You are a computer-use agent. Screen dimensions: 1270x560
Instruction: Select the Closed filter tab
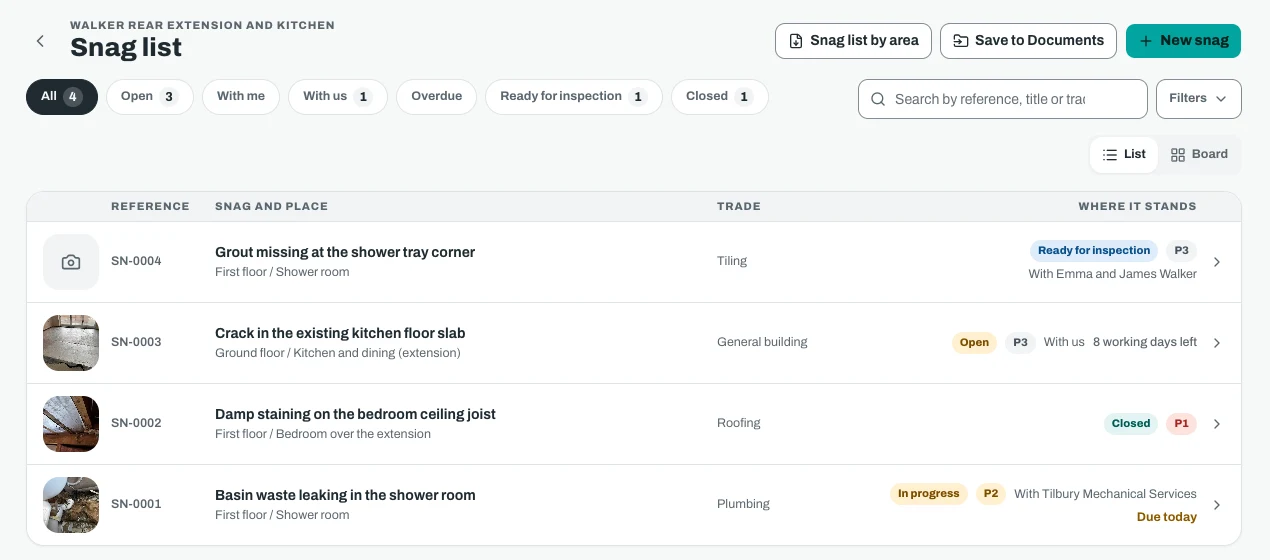tap(719, 97)
